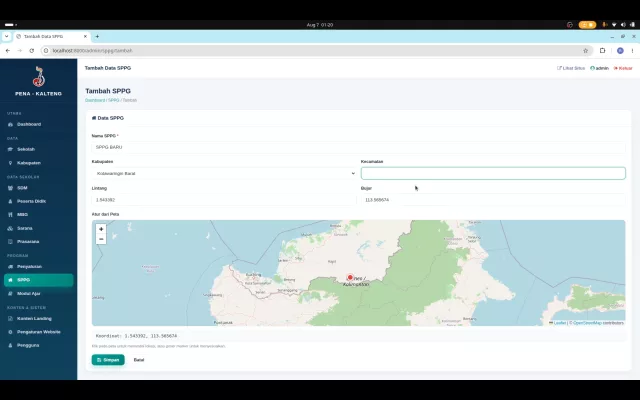The width and height of the screenshot is (640, 400).
Task: Reload the browser page
Action: click(x=31, y=51)
